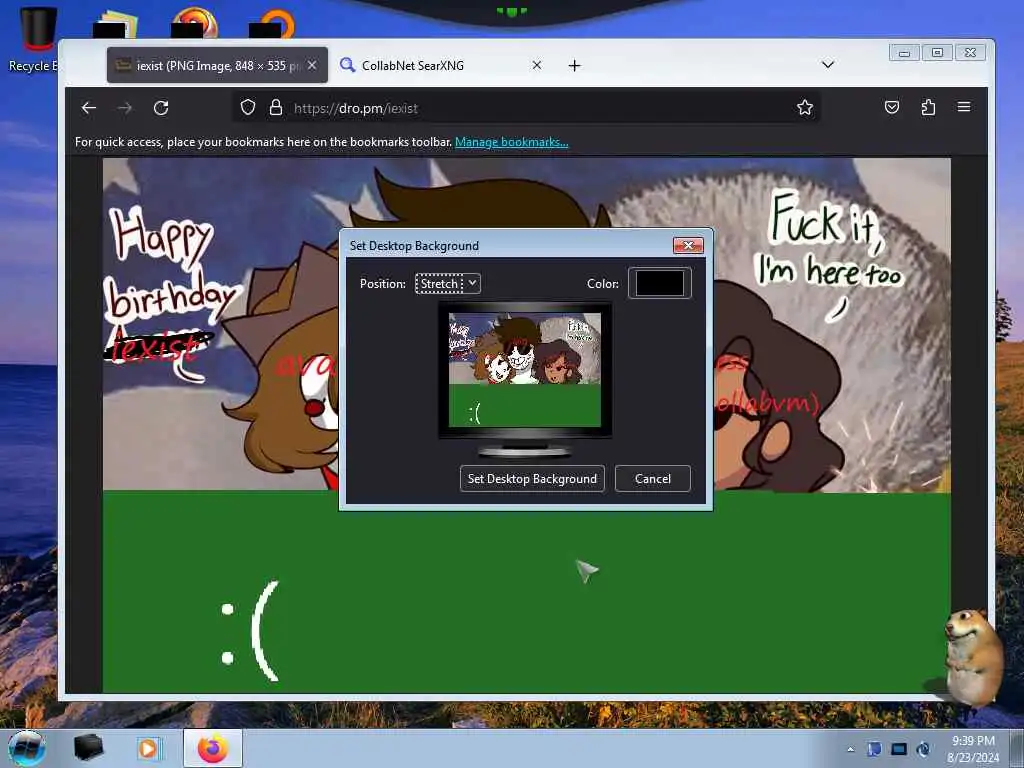Open the shield tracking protection icon
This screenshot has width=1024, height=768.
(248, 107)
